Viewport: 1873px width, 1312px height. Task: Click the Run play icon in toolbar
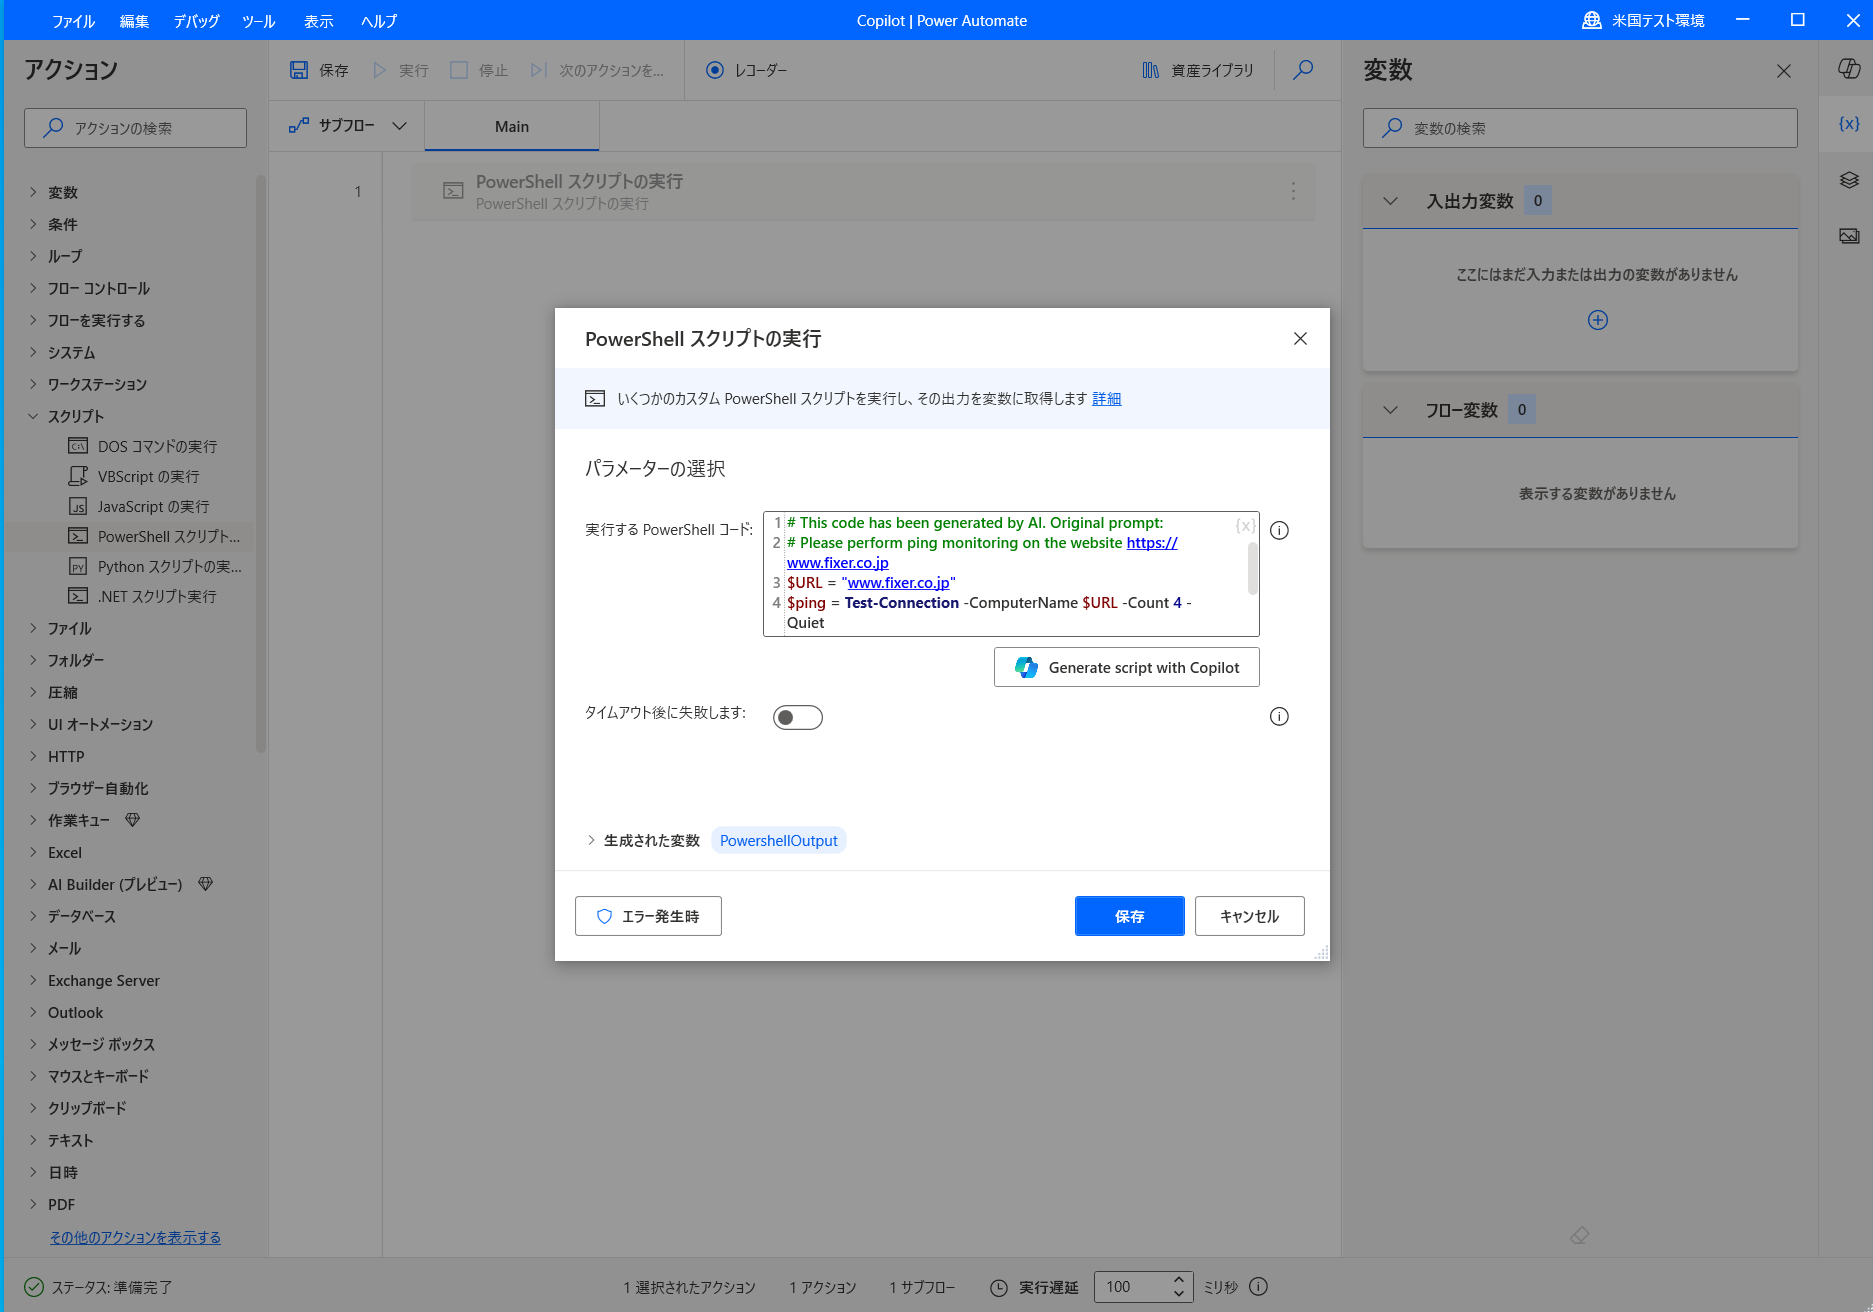pyautogui.click(x=379, y=70)
